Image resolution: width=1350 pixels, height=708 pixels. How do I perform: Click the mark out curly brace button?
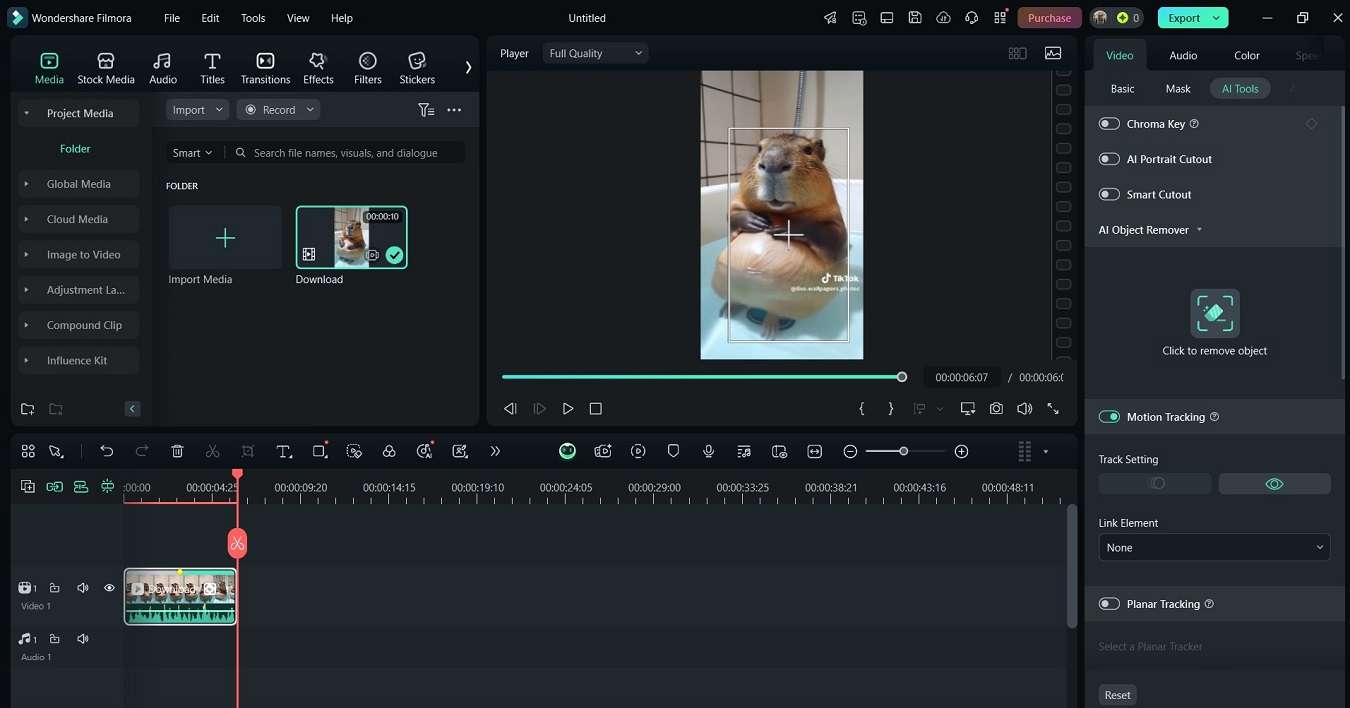click(891, 409)
